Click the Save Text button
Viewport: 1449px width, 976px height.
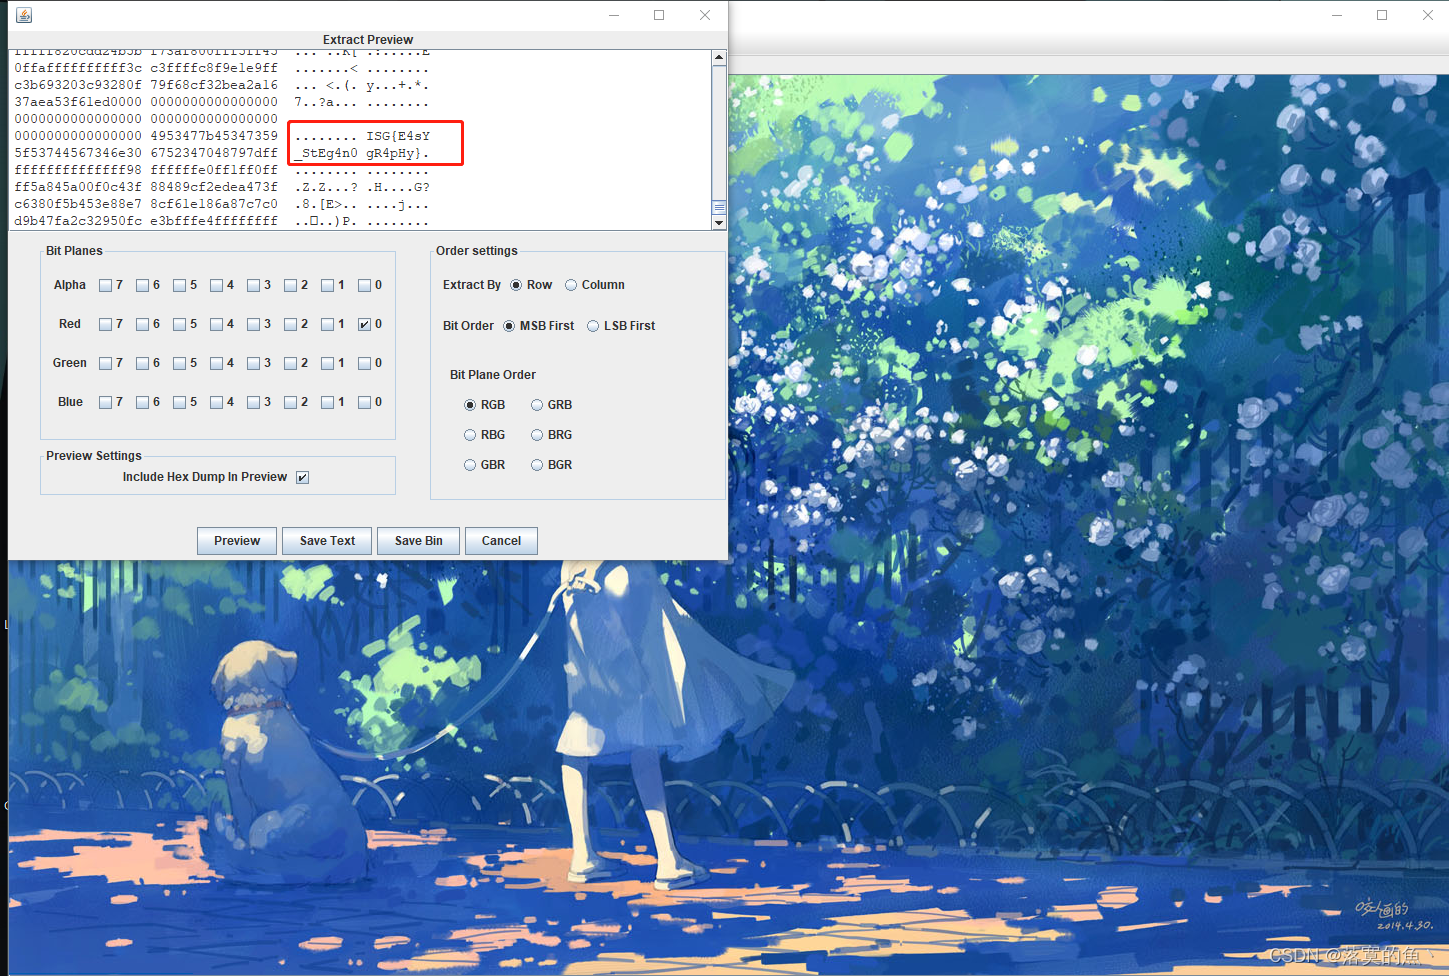point(327,541)
